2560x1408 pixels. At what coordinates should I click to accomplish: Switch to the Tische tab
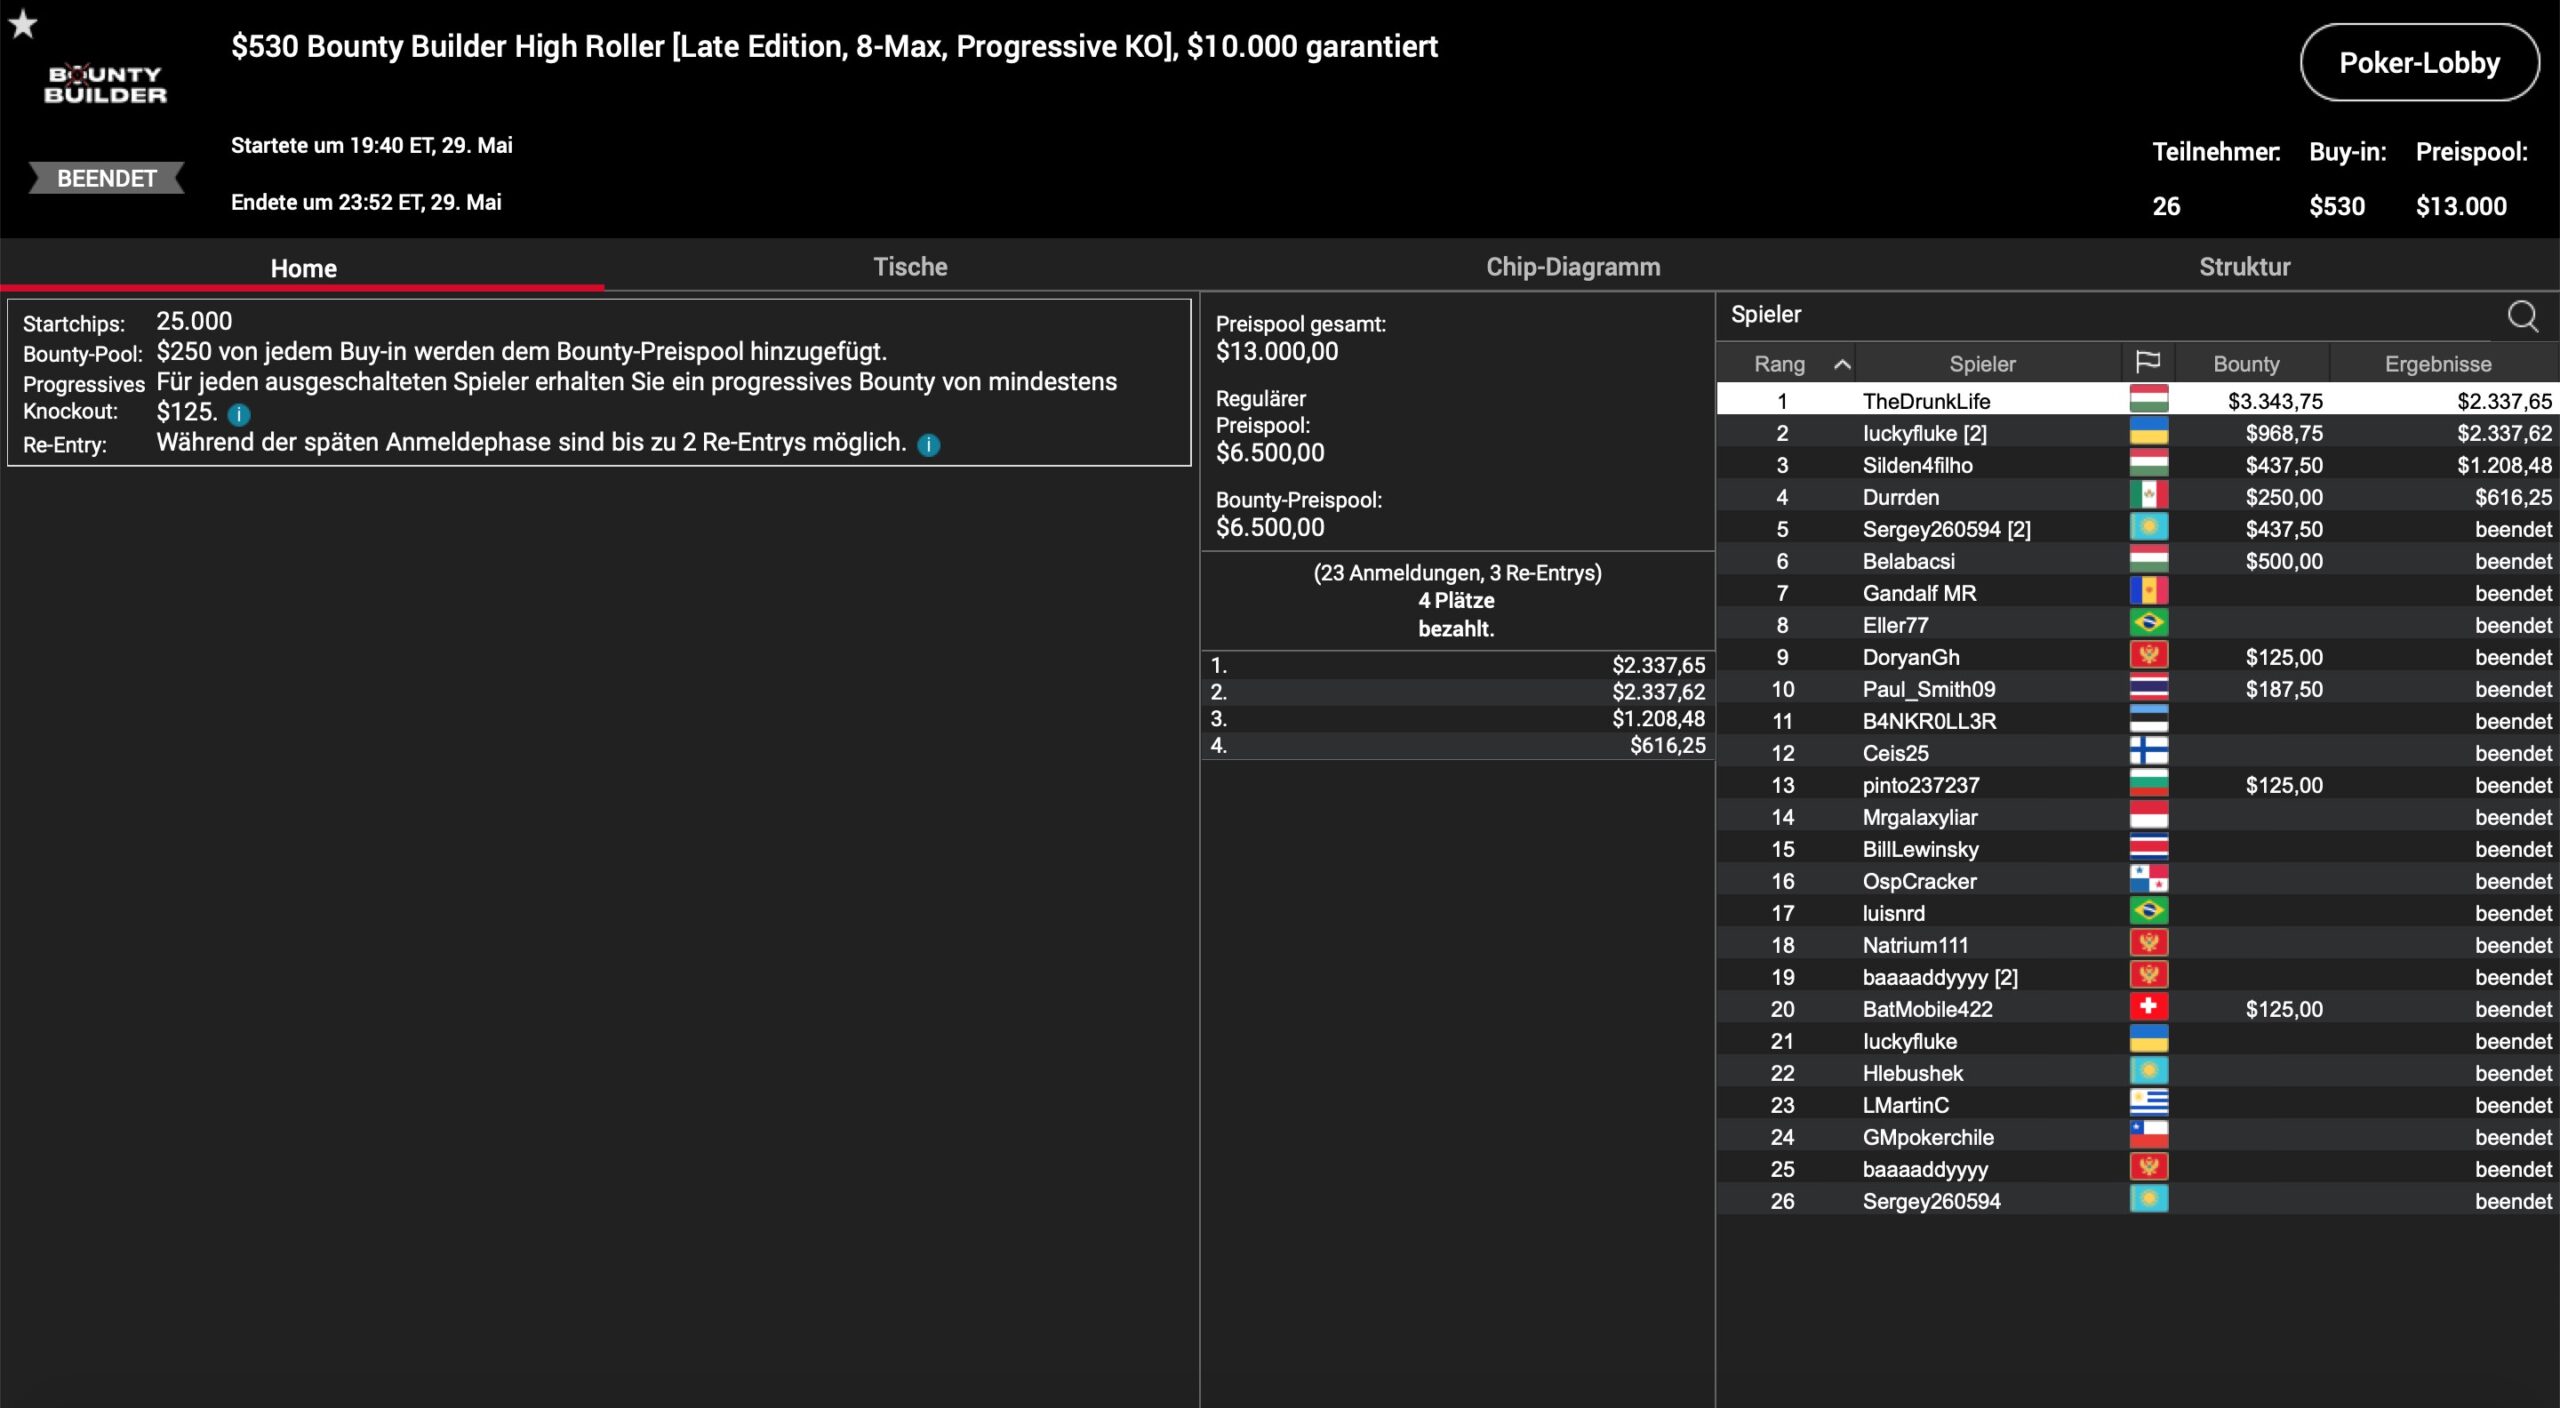pos(909,267)
